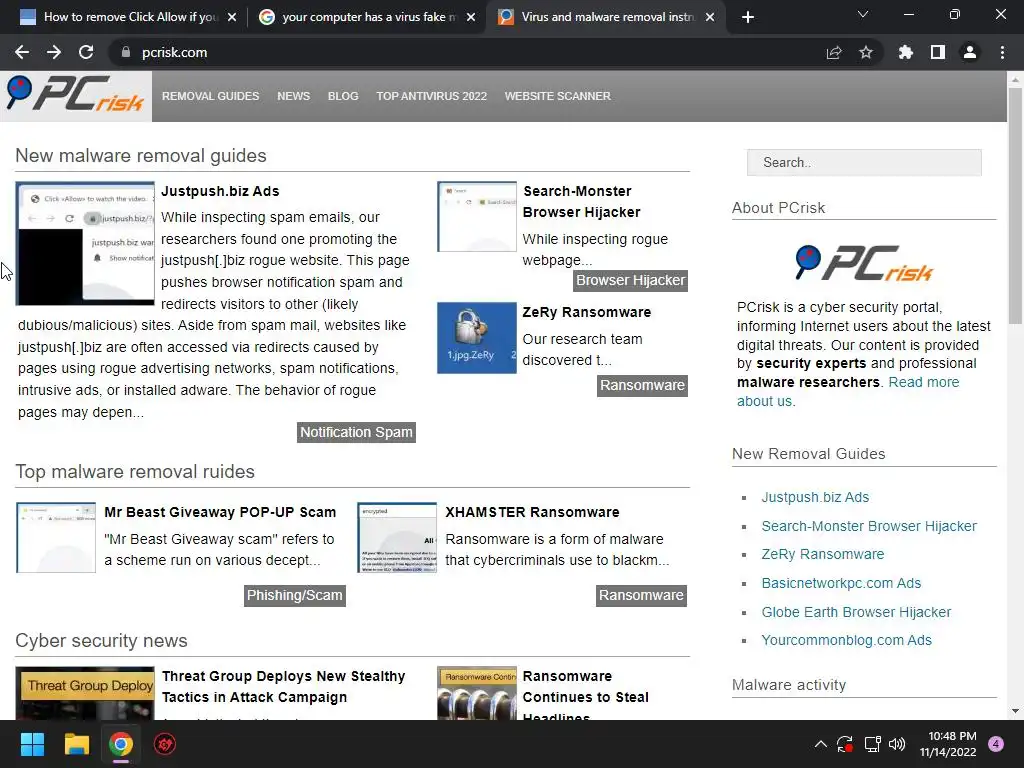
Task: Click the Notification Spam category tag
Action: pyautogui.click(x=356, y=432)
